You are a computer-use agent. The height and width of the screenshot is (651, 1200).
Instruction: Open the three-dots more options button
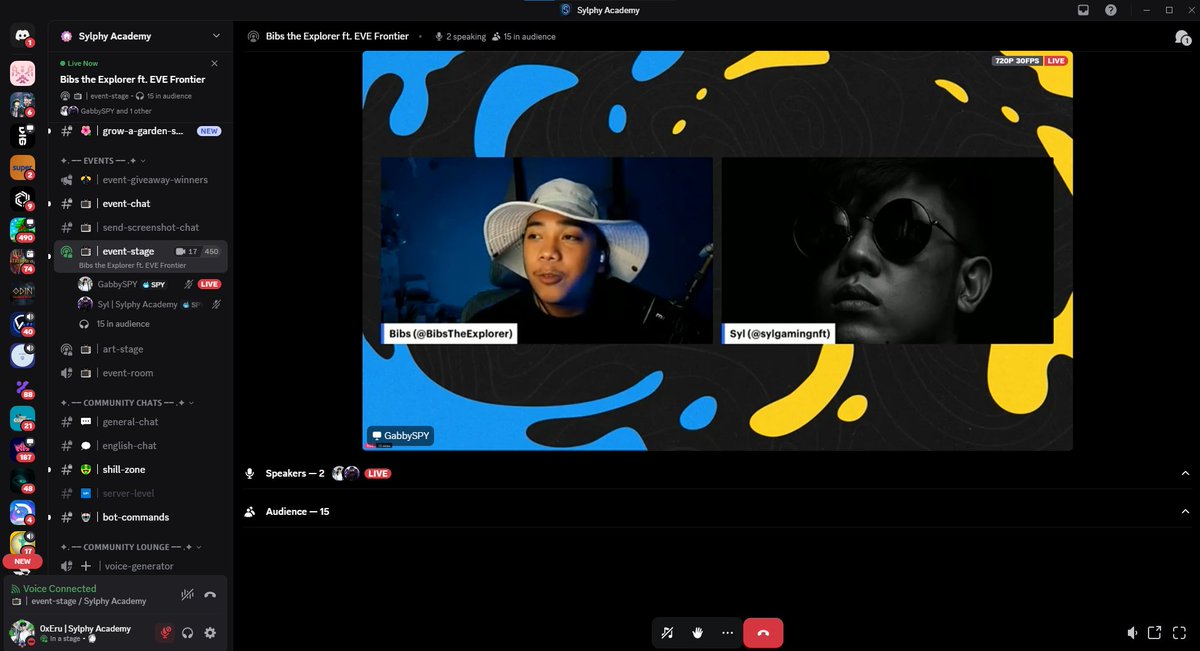(x=727, y=633)
